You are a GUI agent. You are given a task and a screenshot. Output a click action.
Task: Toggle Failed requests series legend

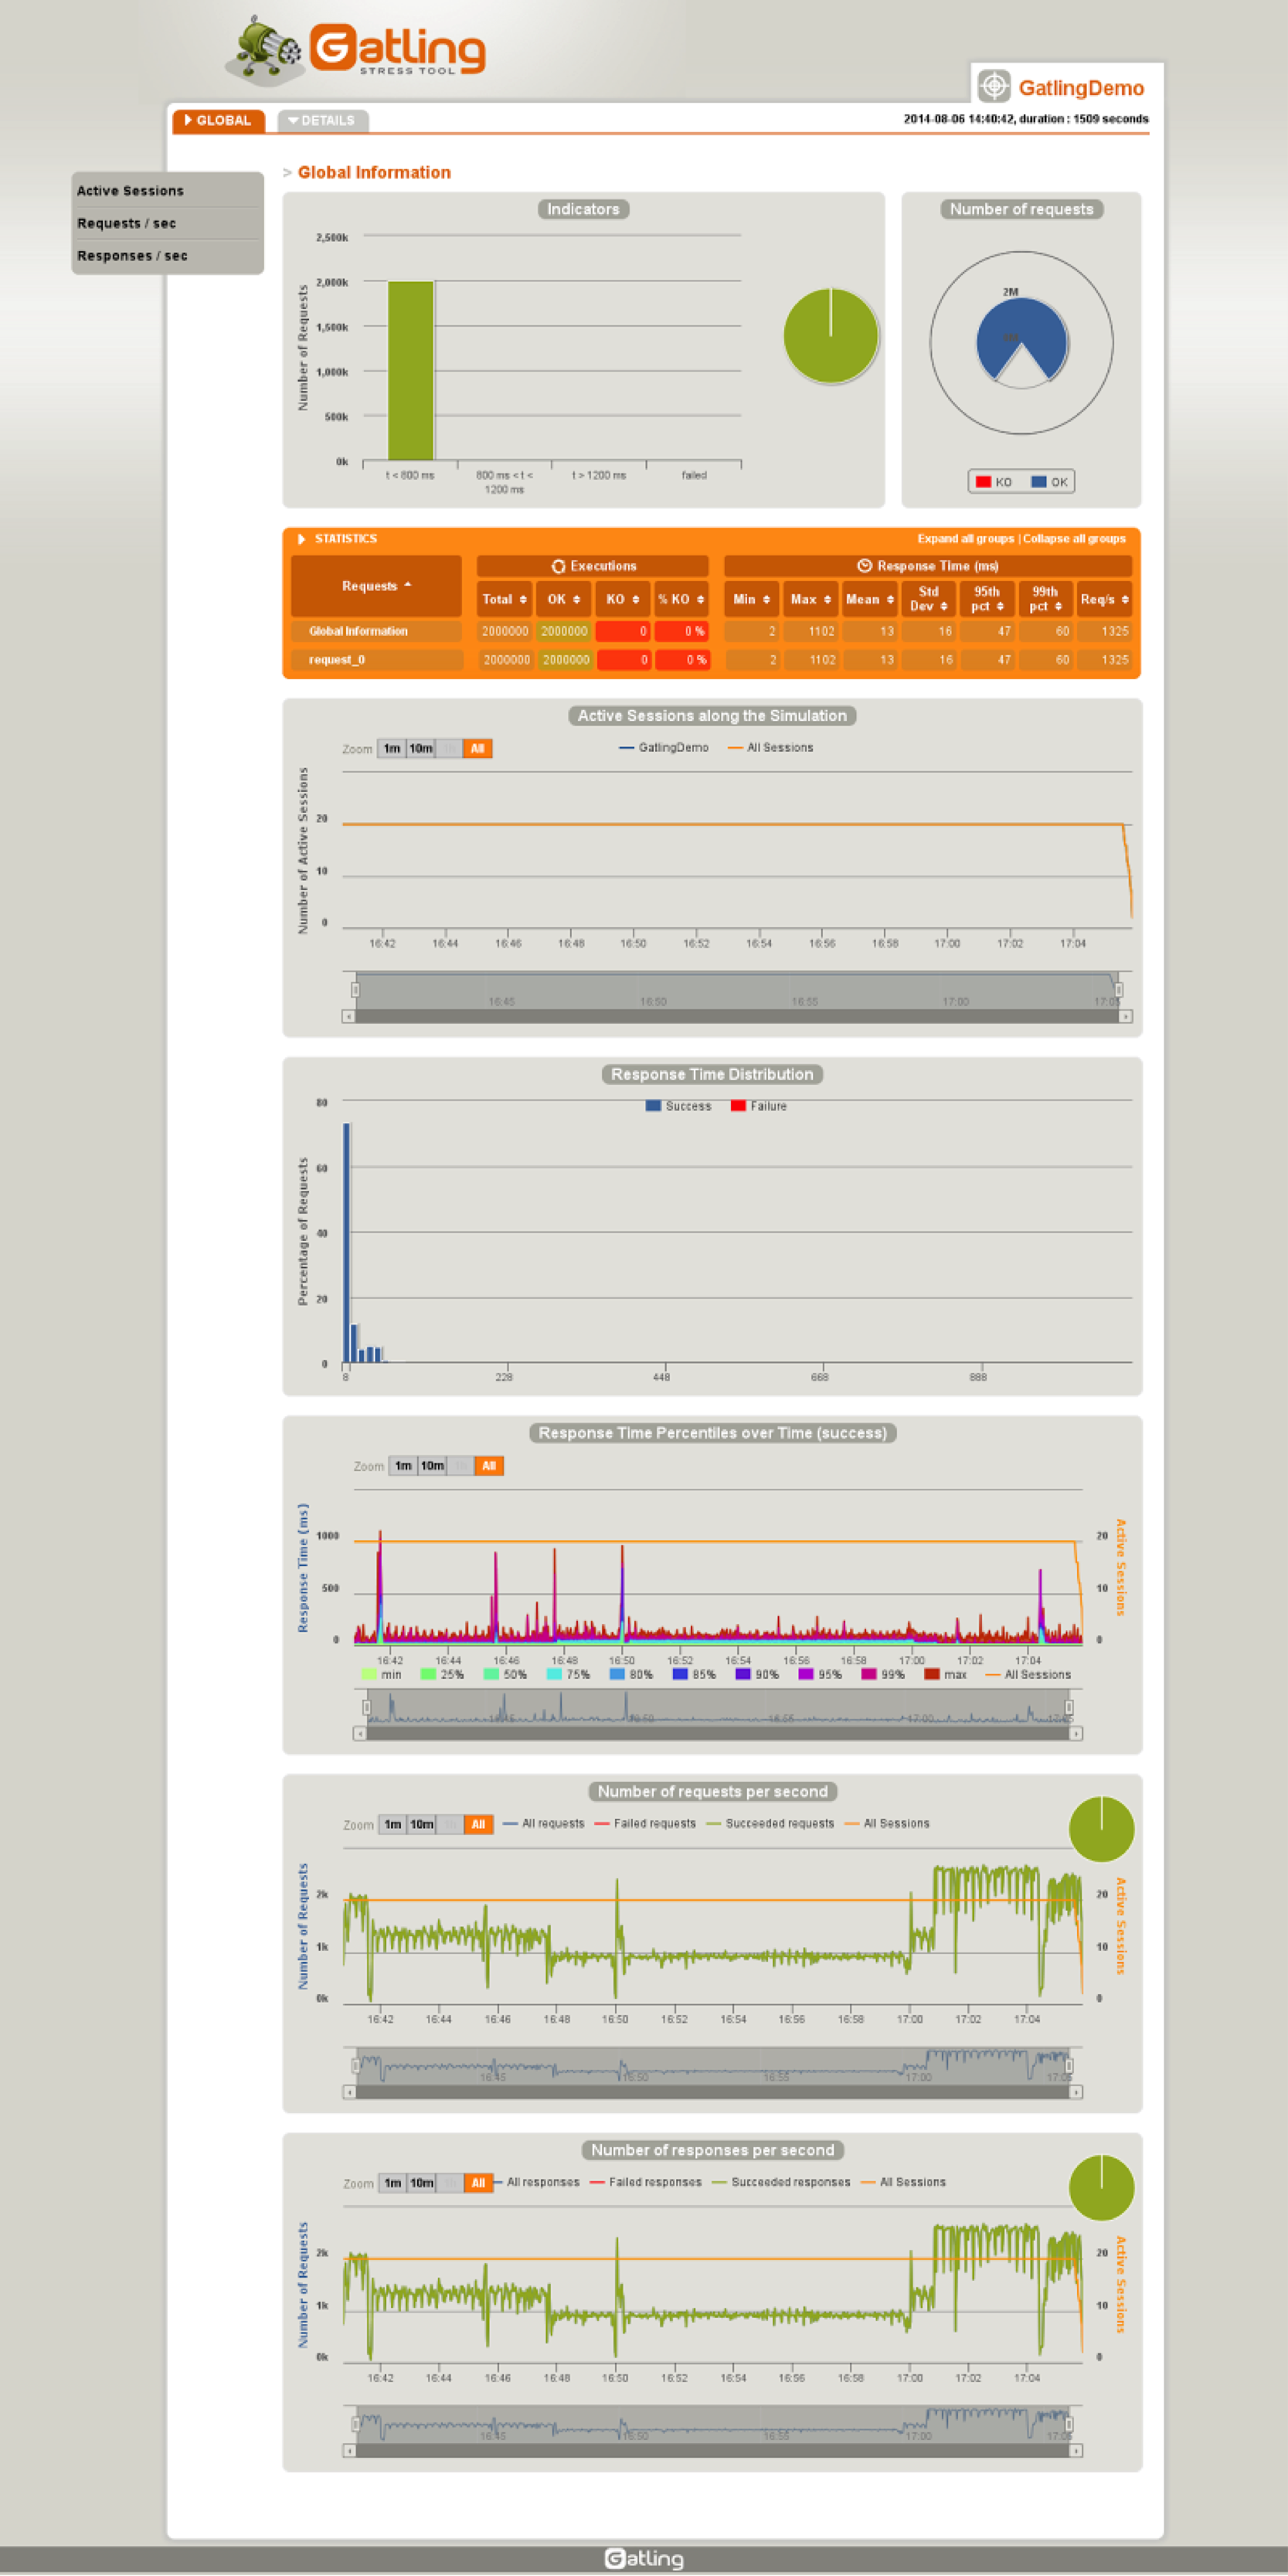coord(645,1824)
